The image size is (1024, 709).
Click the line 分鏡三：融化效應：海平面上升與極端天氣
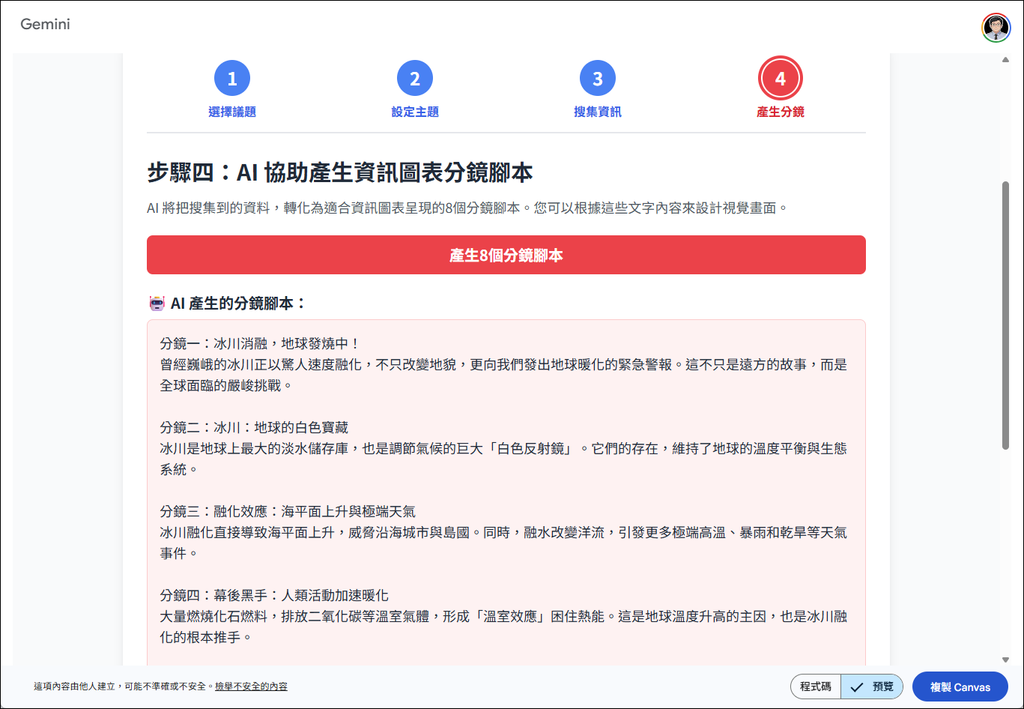click(288, 511)
